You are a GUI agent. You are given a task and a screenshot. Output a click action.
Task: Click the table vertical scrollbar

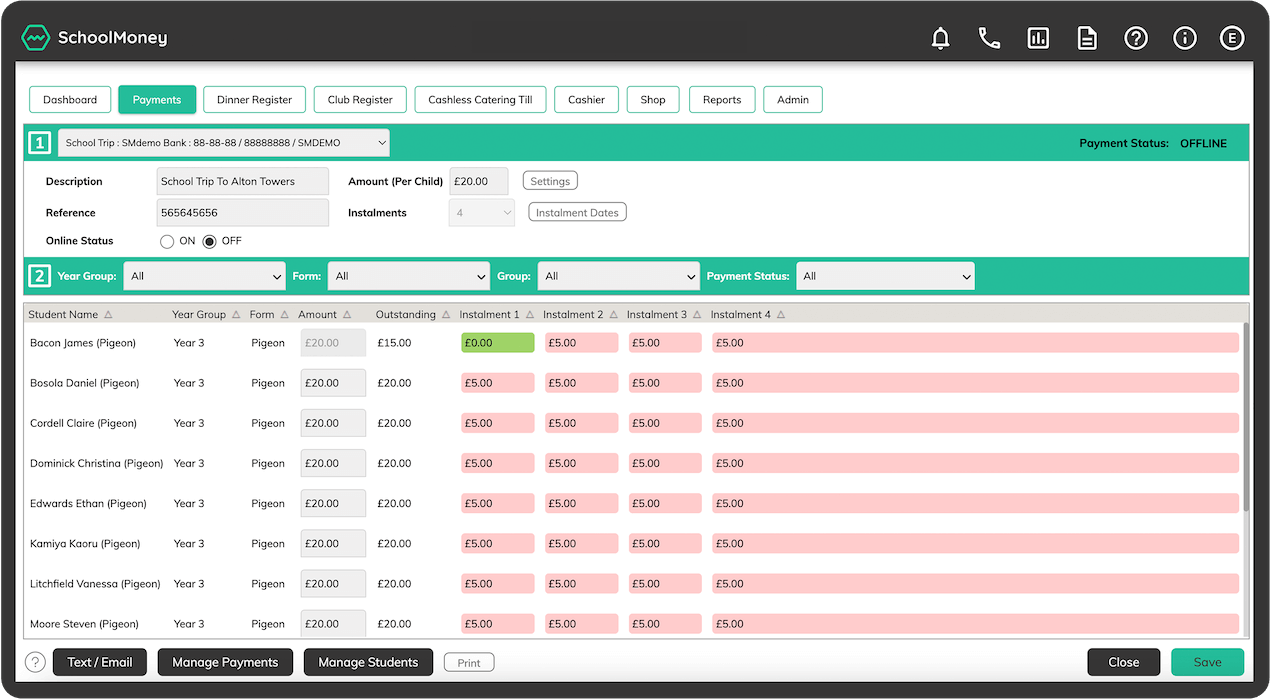click(1246, 415)
